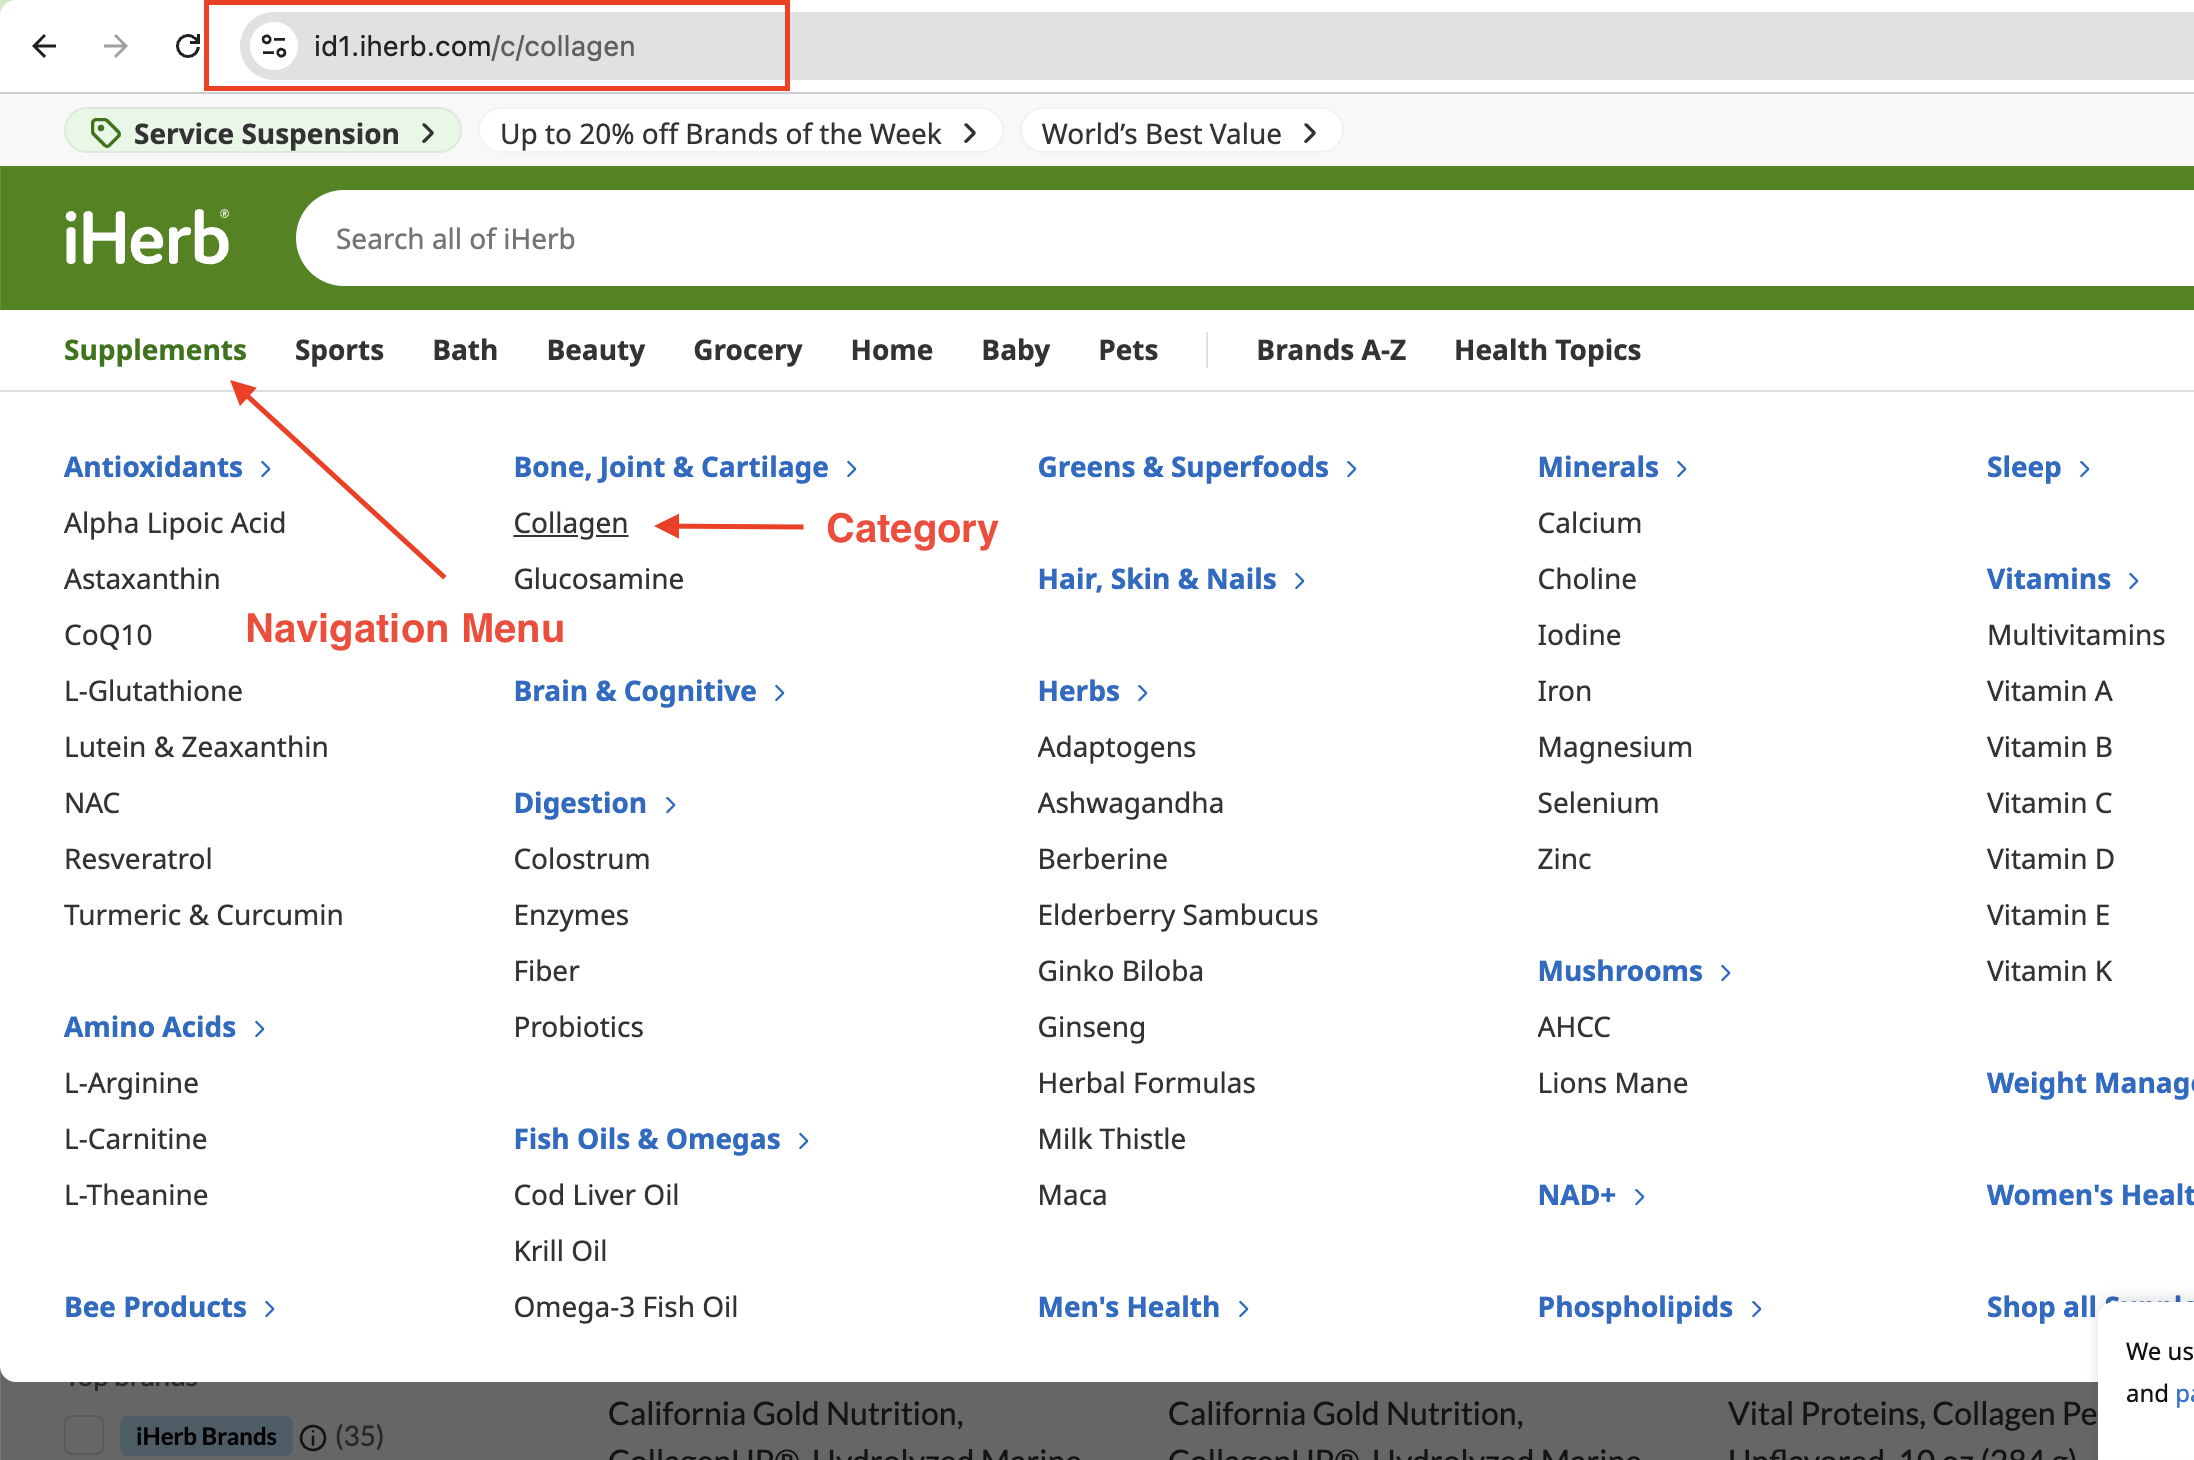Select Probiotics
2194x1460 pixels.
click(579, 1027)
